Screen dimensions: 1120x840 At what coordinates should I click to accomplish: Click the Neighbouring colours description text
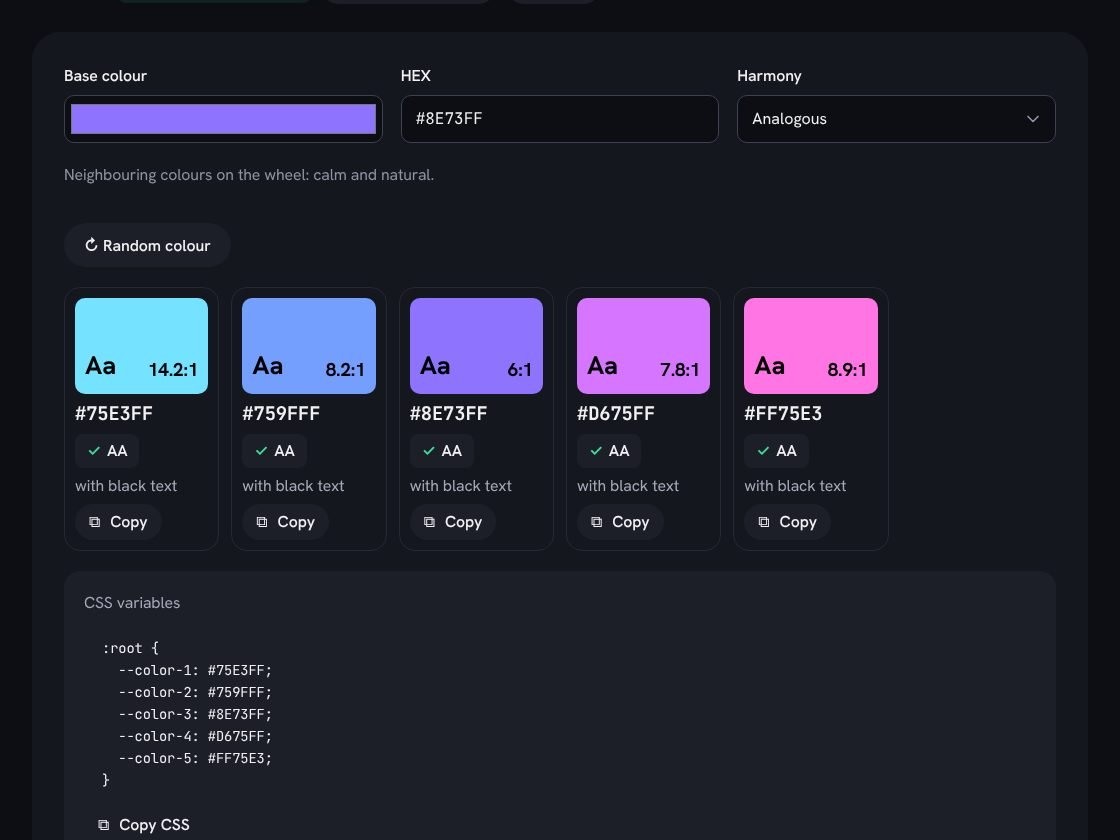point(249,175)
